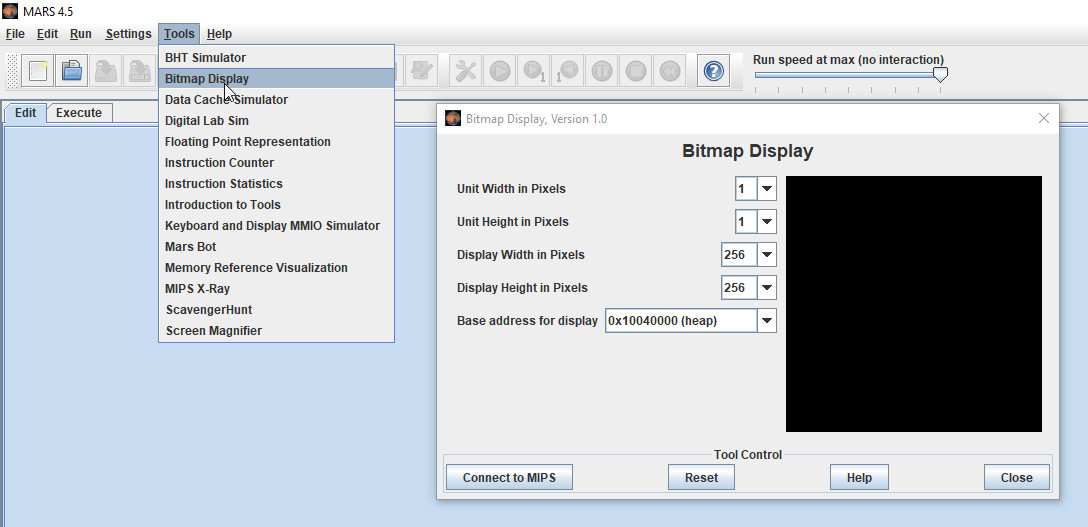Click the New file toolbar icon
Screen dimensions: 1088x527
[x=37, y=71]
